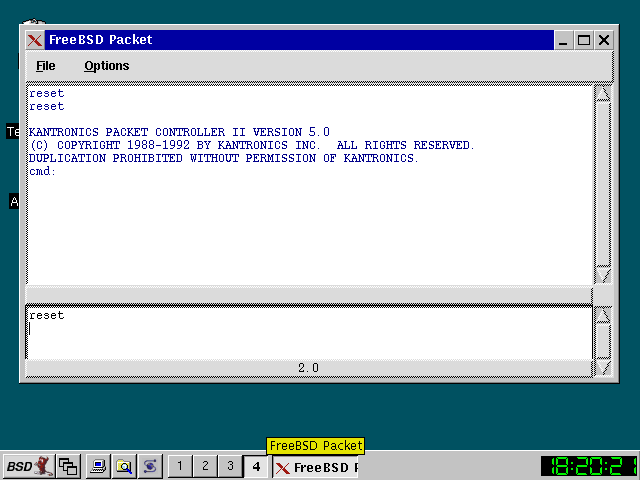Click the magnifier search icon in taskbar
The image size is (640, 480).
tap(124, 466)
